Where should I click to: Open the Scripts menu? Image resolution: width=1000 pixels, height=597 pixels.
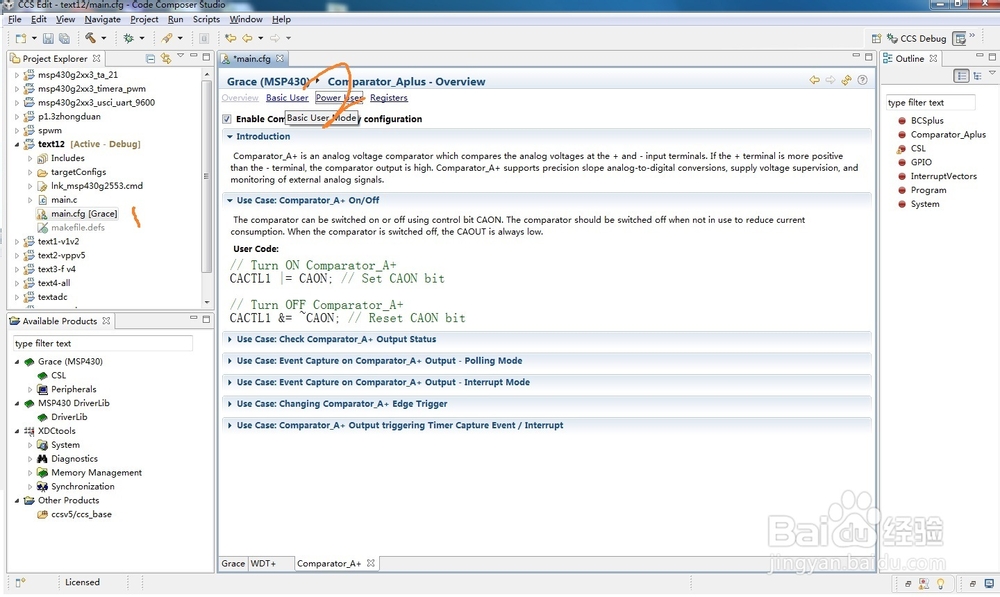[x=206, y=19]
